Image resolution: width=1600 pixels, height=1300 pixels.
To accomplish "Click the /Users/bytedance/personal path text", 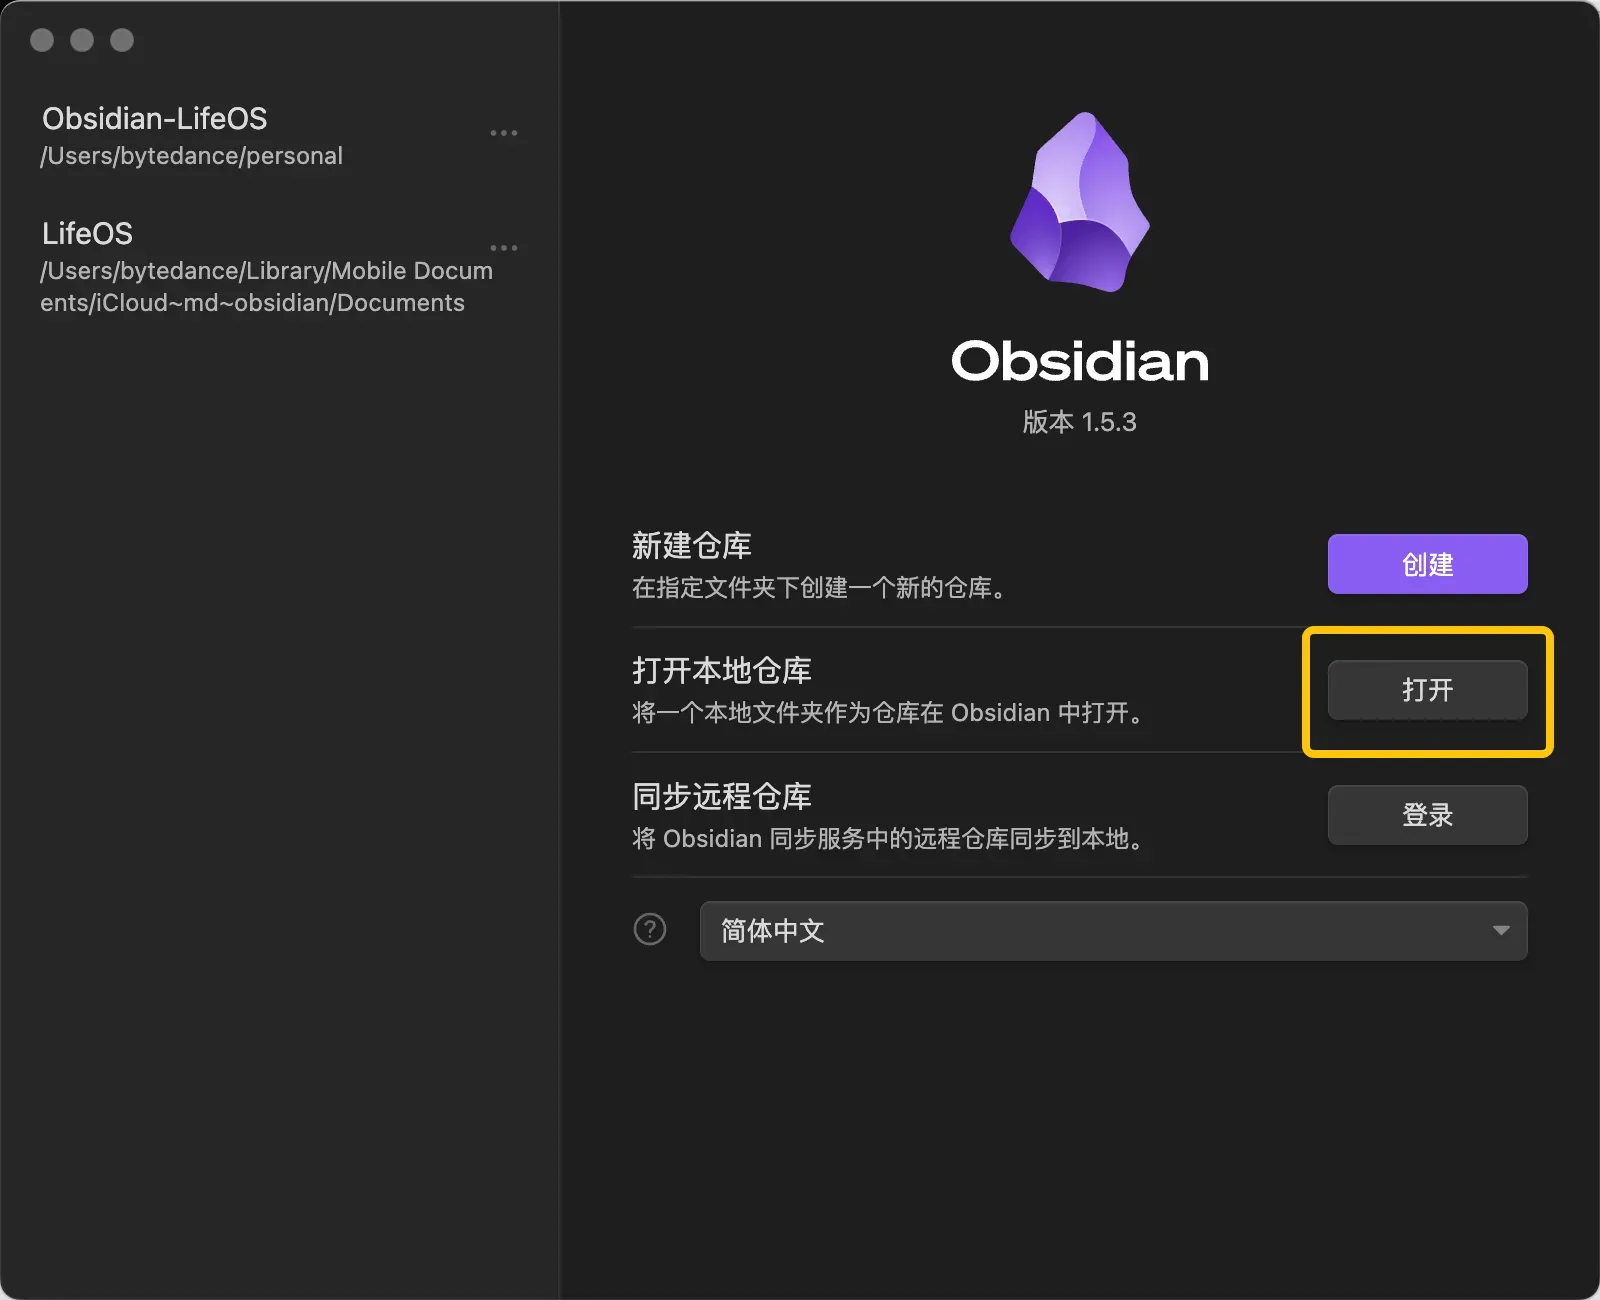I will tap(192, 156).
